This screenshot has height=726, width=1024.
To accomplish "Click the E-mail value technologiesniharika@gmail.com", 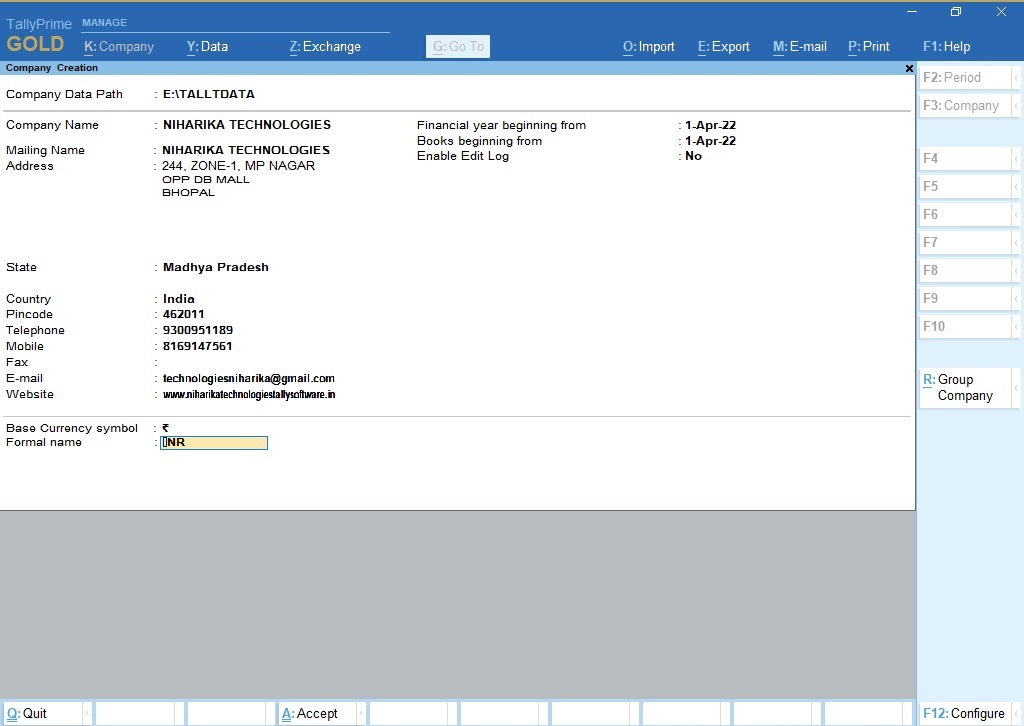I will coord(249,378).
